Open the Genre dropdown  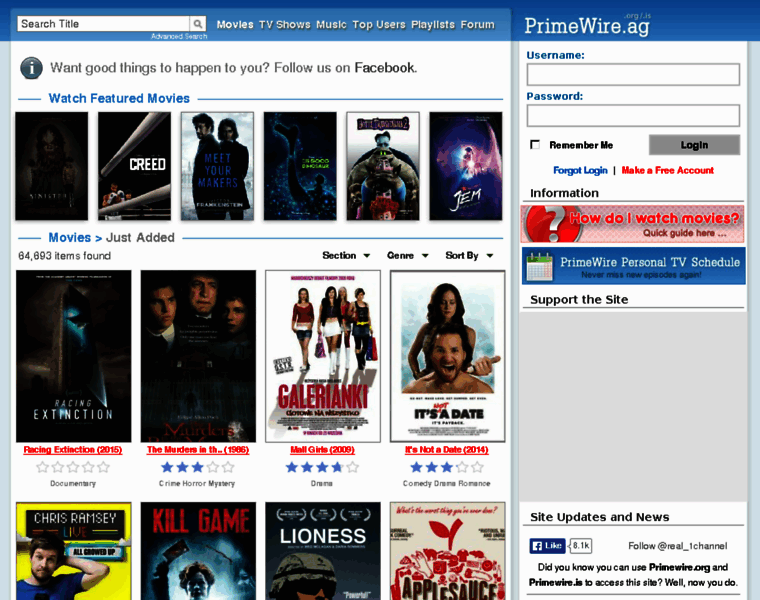pyautogui.click(x=407, y=255)
